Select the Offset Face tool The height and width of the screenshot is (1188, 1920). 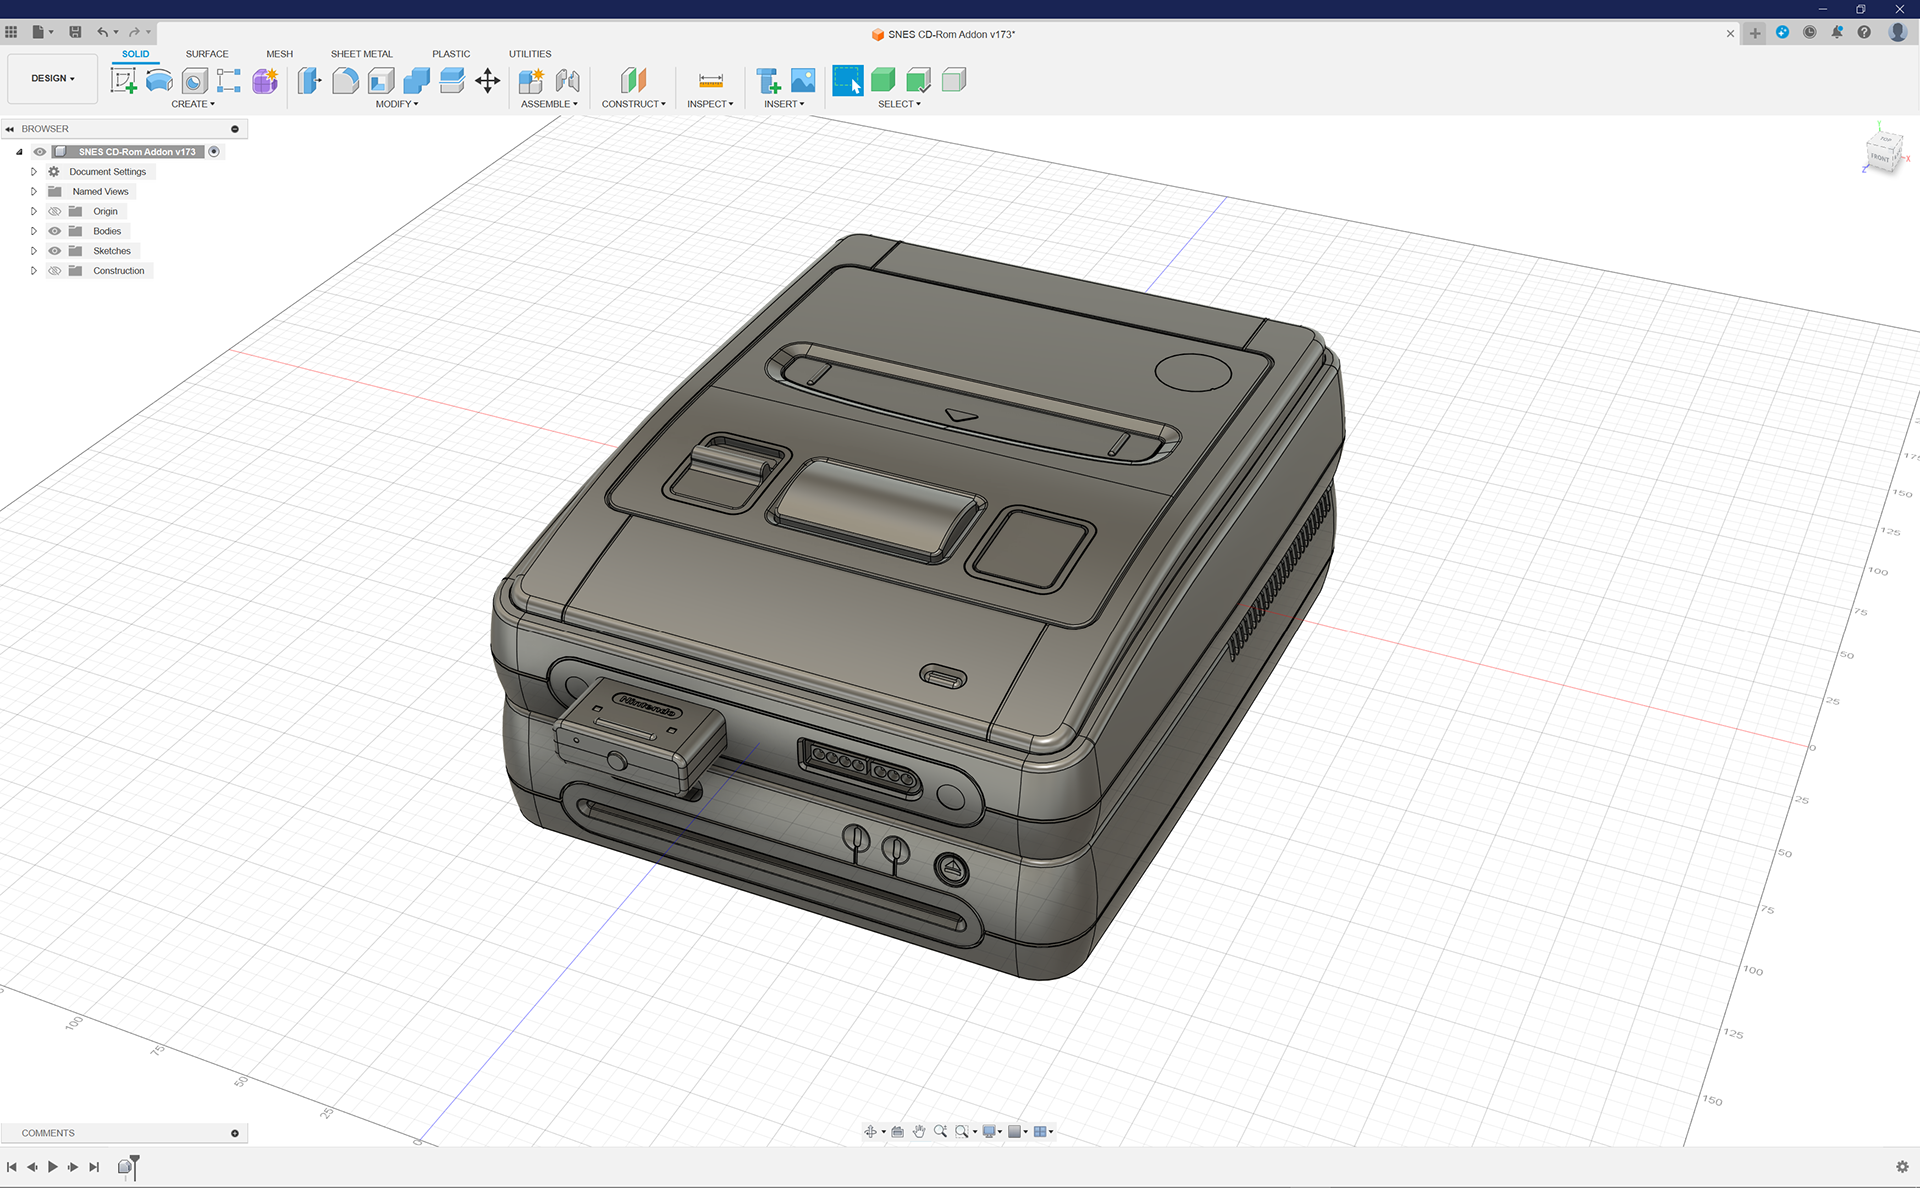pos(452,80)
